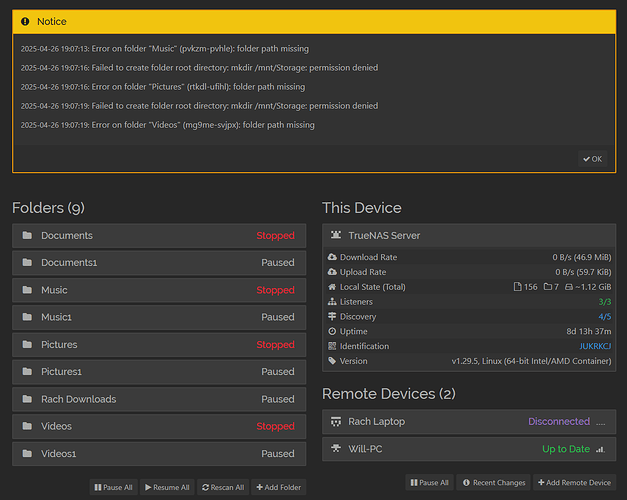The height and width of the screenshot is (500, 627).
Task: Click the Listeners network icon
Action: (x=332, y=301)
